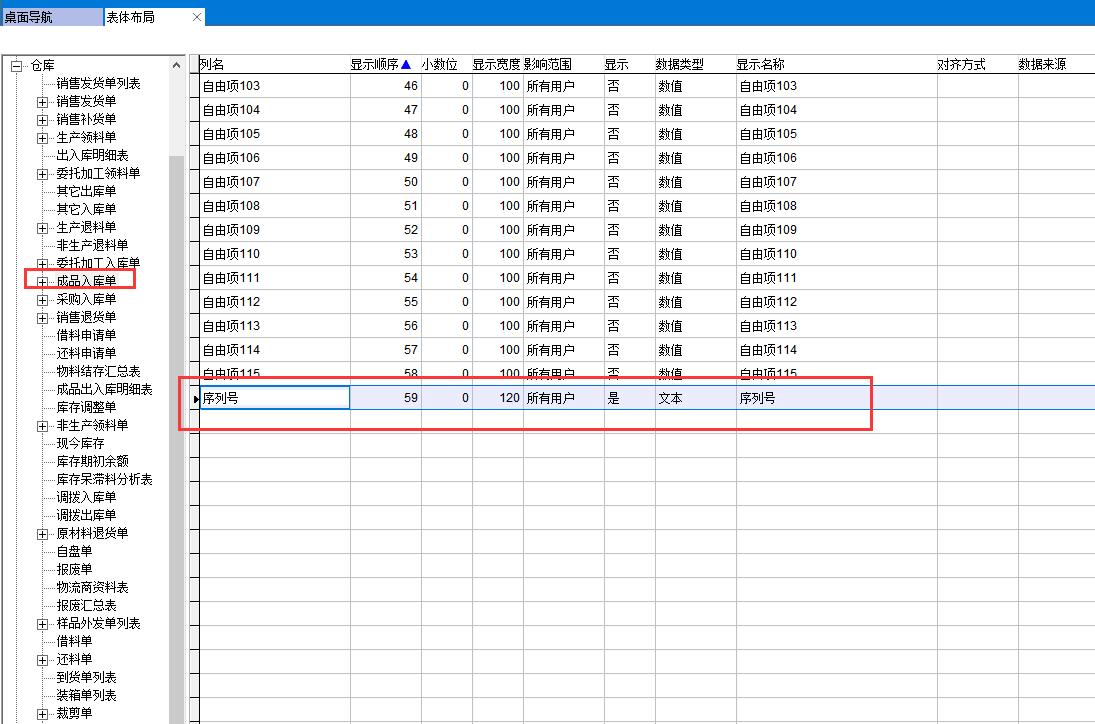This screenshot has height=724, width=1095.
Task: Open 出入库明细表 from the tree
Action: (92, 156)
